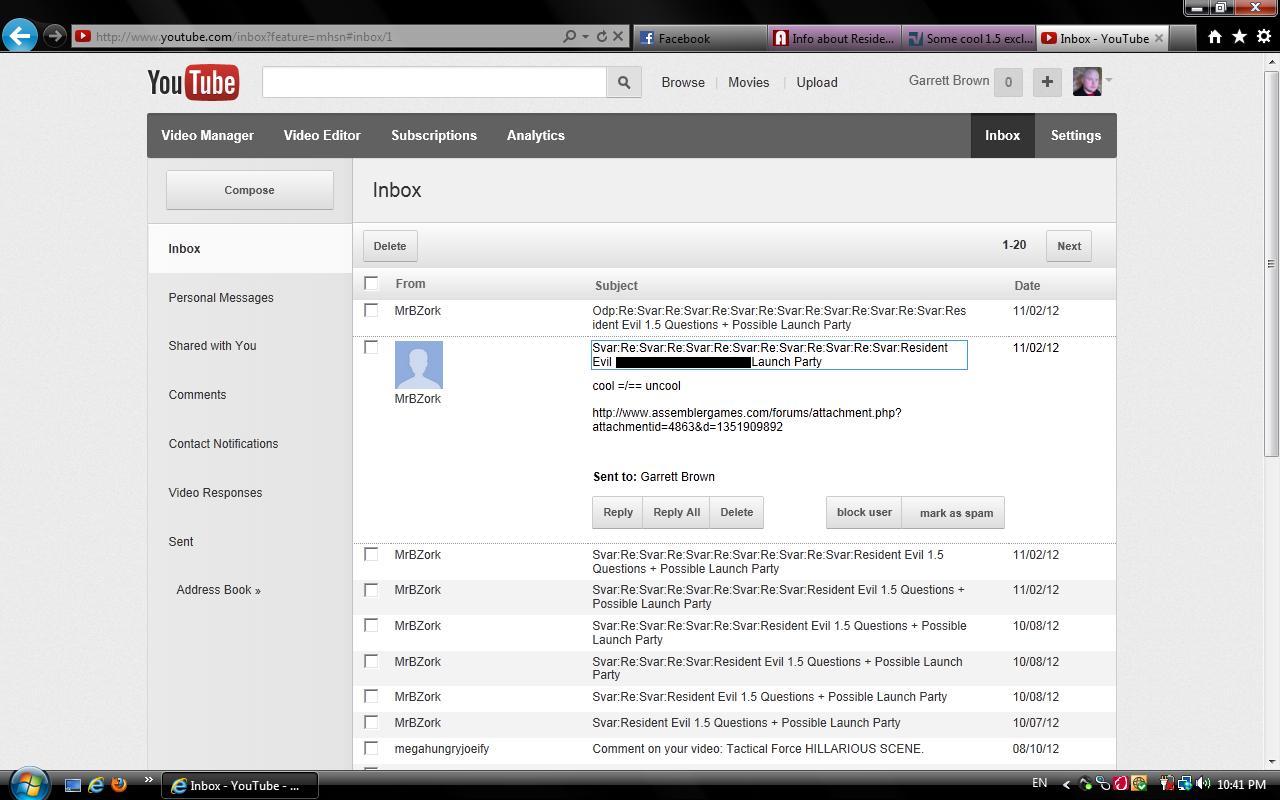Click the address bar search magnifier icon

click(569, 36)
